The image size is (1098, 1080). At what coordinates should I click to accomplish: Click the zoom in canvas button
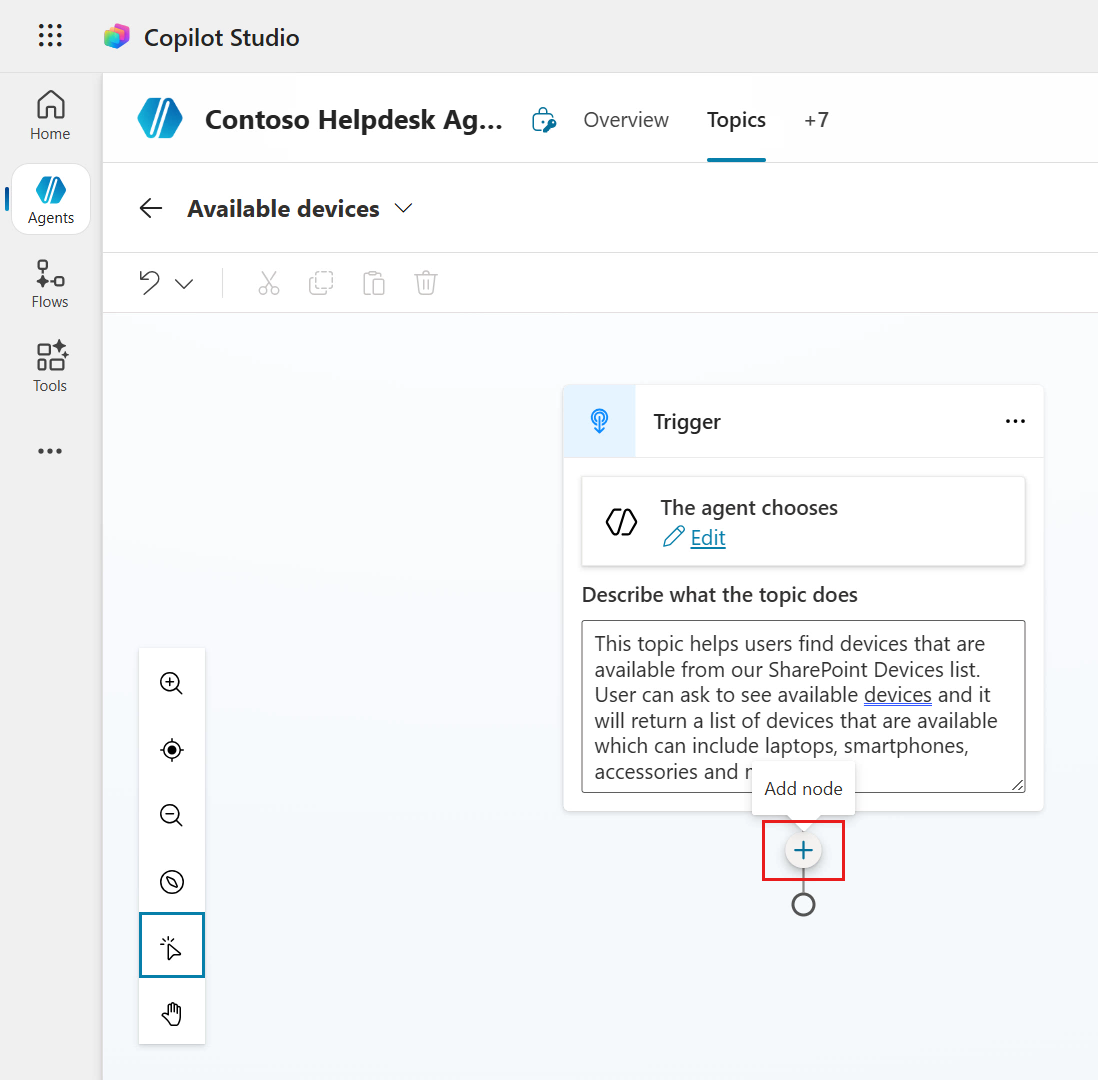coord(172,683)
